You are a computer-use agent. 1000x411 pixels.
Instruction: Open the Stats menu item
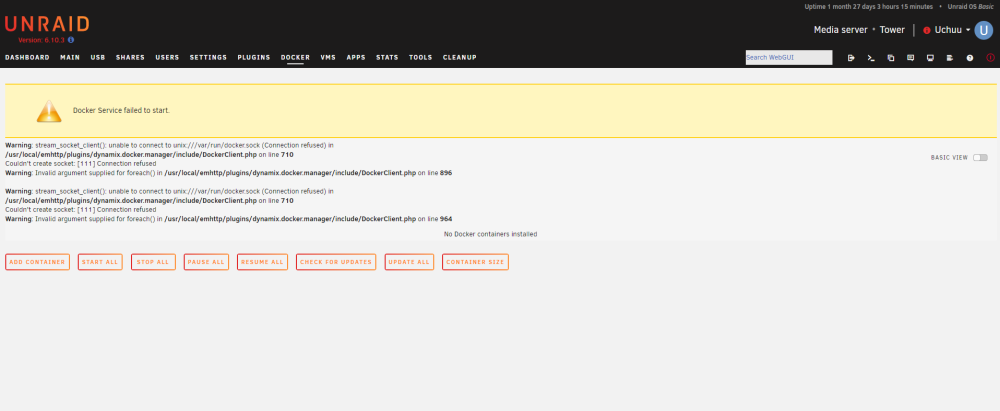coord(387,57)
